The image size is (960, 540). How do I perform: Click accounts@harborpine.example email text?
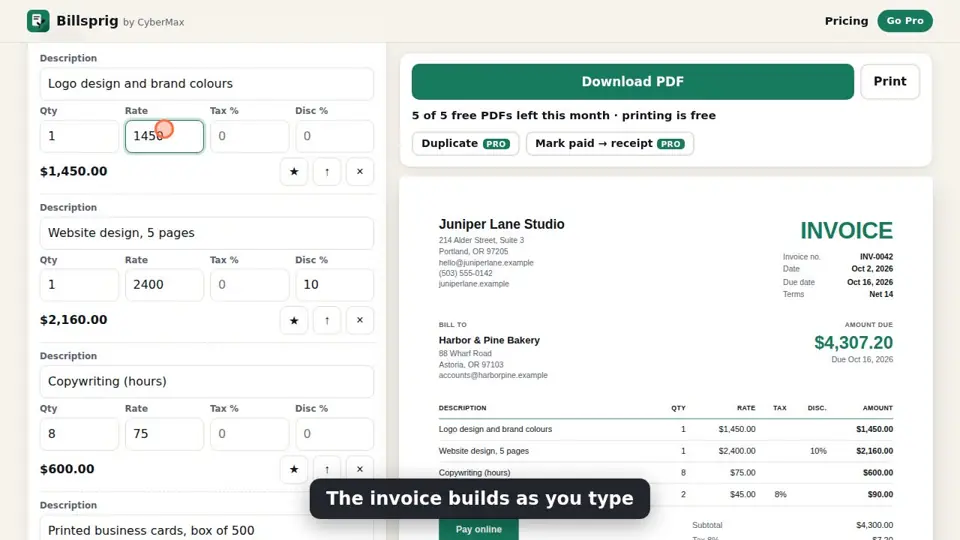point(493,375)
